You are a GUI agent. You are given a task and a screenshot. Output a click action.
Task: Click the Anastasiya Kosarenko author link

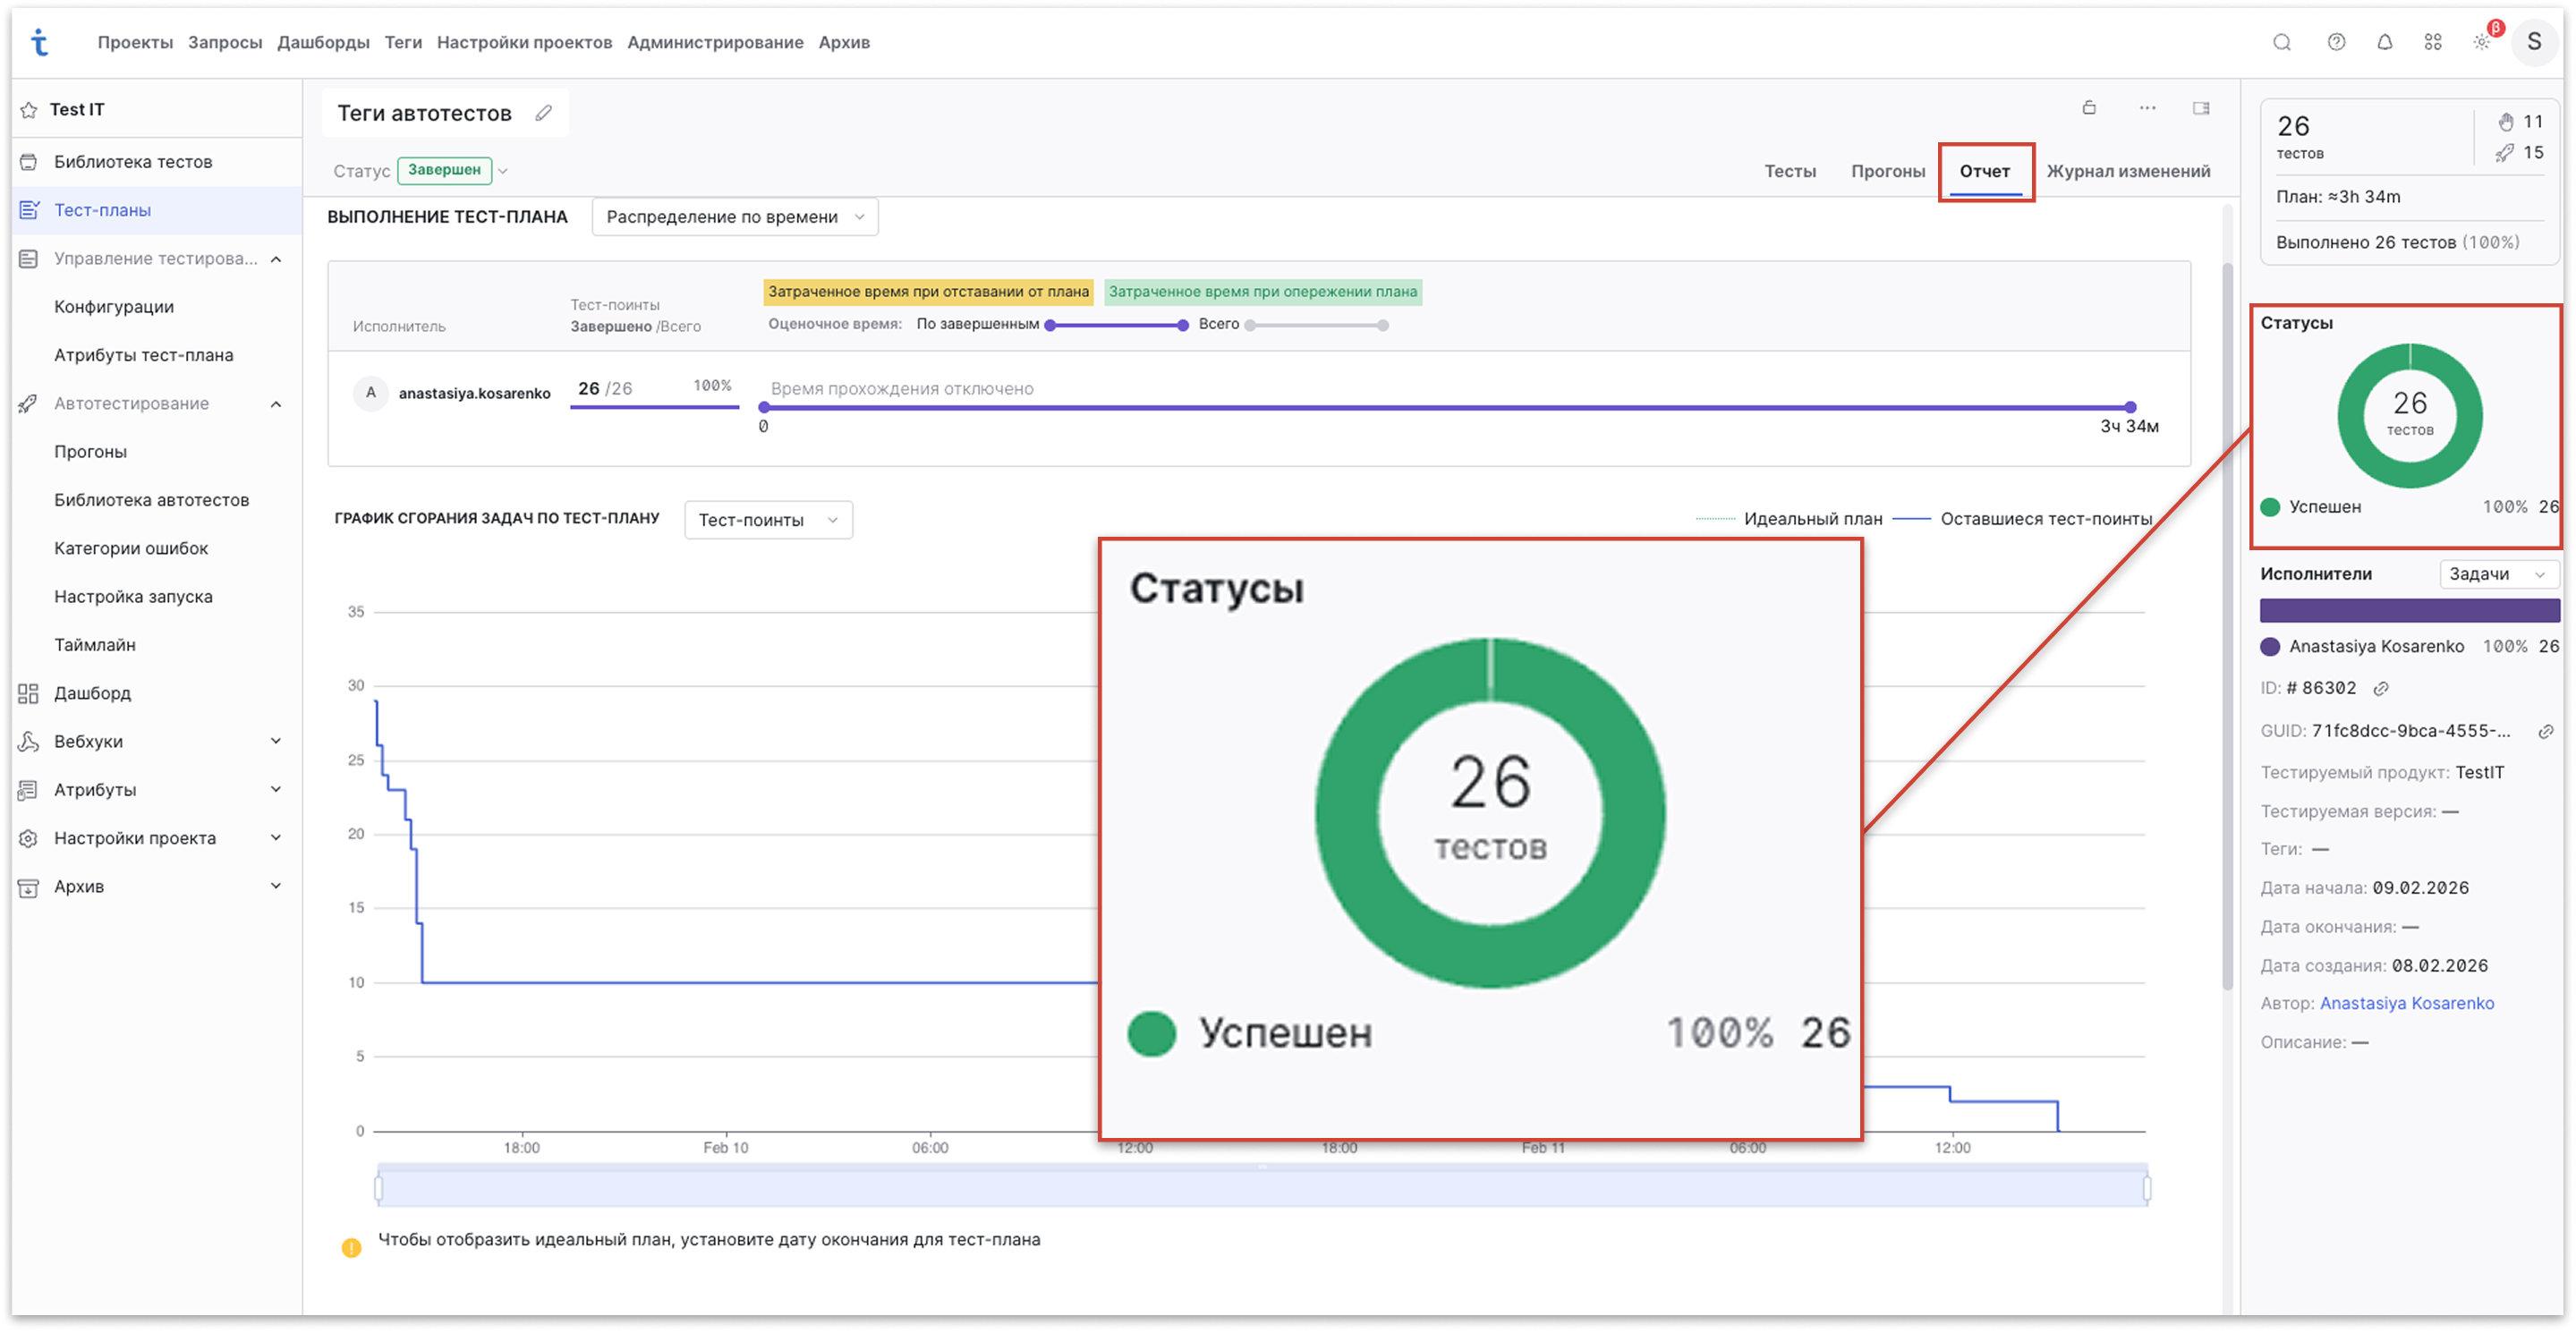(2409, 1002)
